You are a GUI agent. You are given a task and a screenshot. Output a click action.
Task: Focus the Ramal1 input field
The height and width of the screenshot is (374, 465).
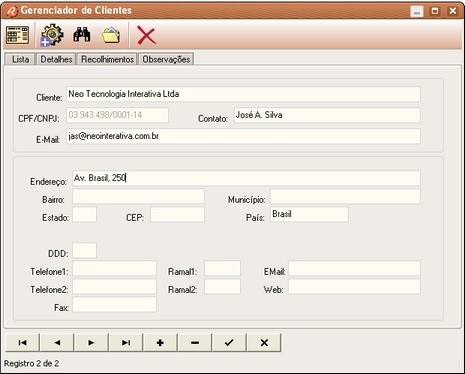[x=222, y=268]
